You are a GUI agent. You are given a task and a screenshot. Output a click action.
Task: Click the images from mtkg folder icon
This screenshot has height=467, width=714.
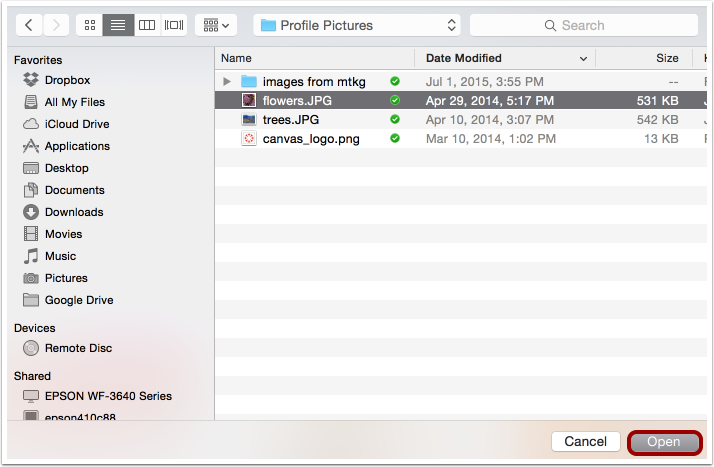[x=249, y=81]
